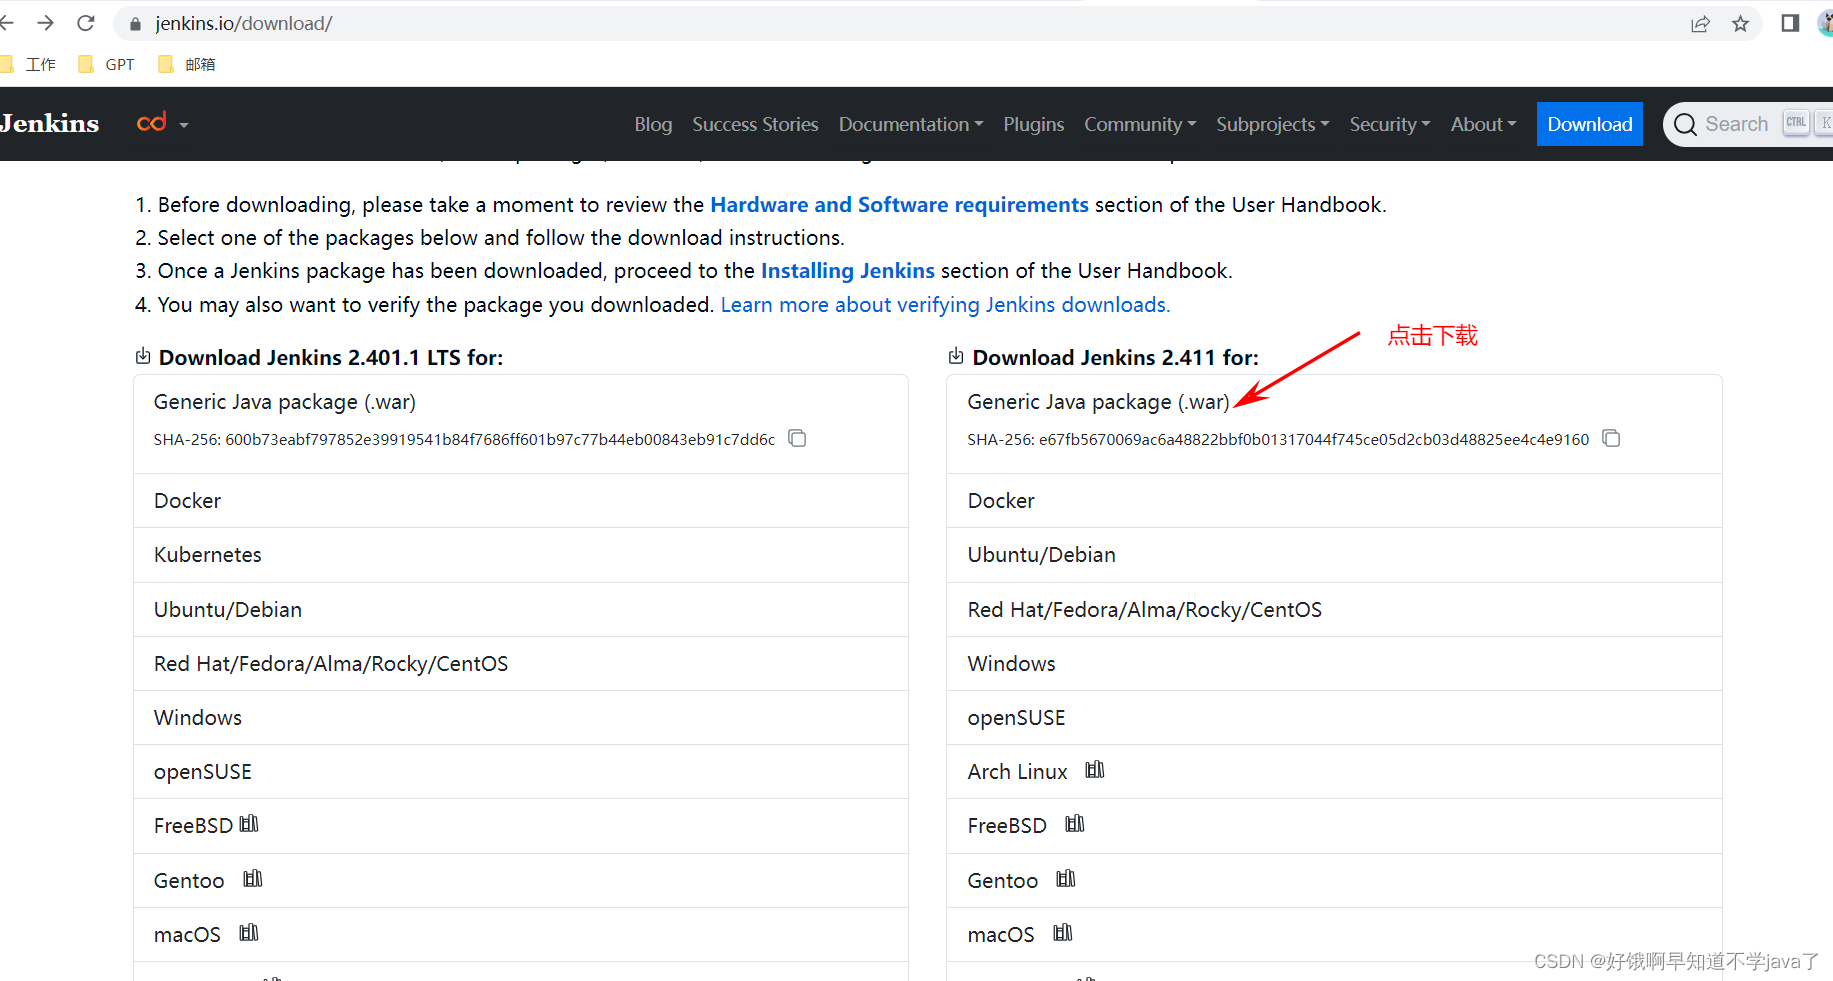Select Windows under Jenkins LTS
Screen dimensions: 1833x981
click(521, 717)
